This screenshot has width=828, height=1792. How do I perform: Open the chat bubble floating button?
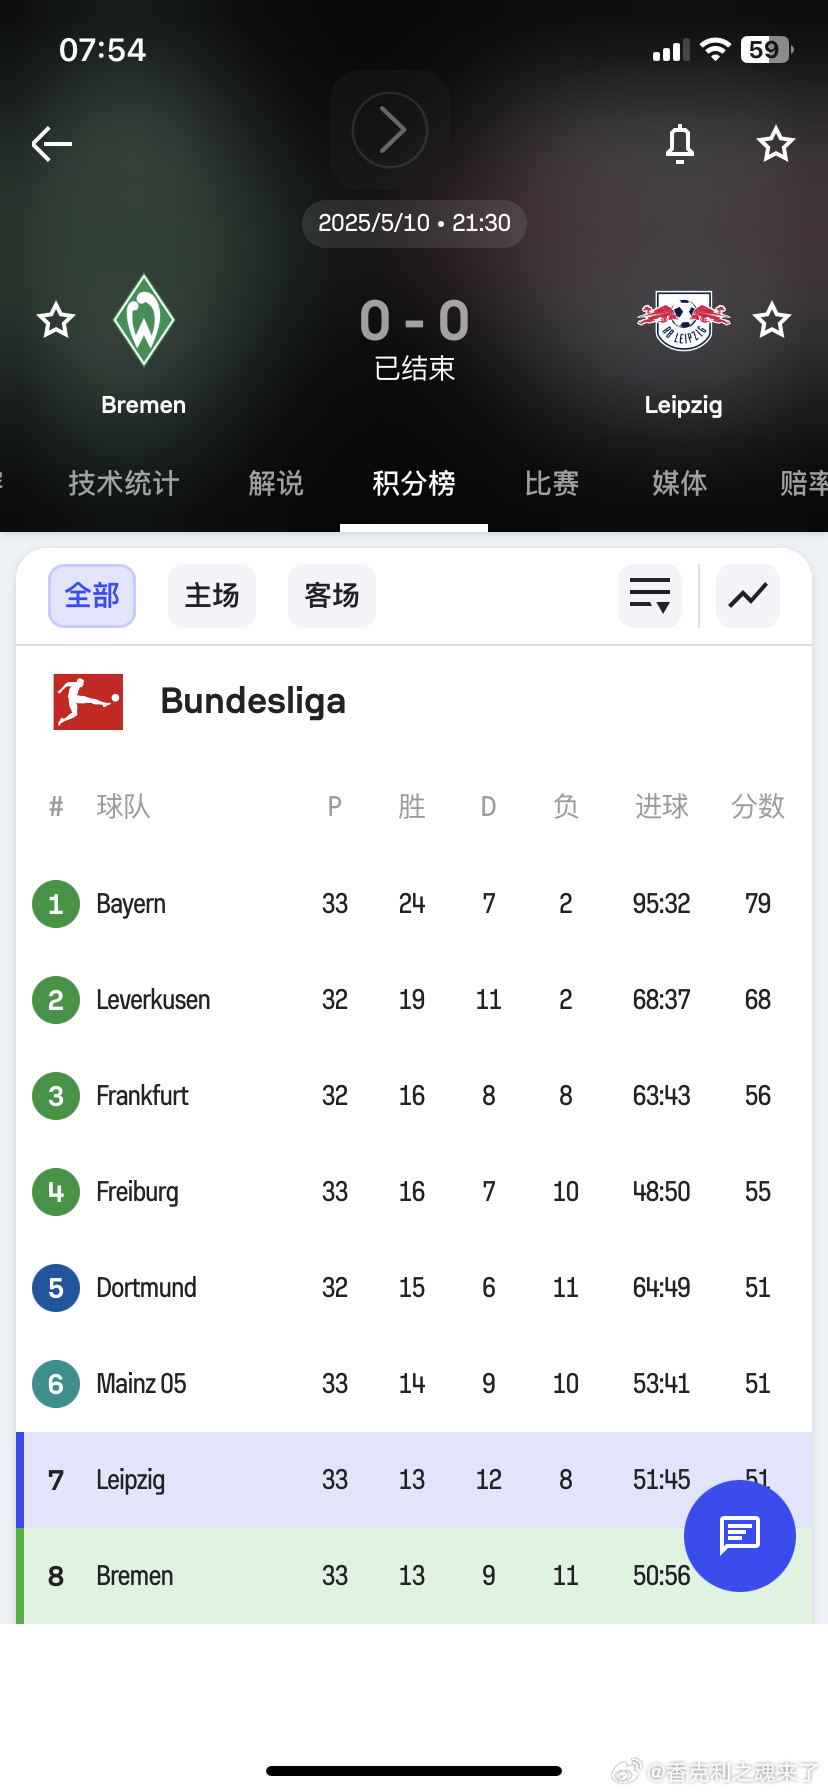(740, 1536)
